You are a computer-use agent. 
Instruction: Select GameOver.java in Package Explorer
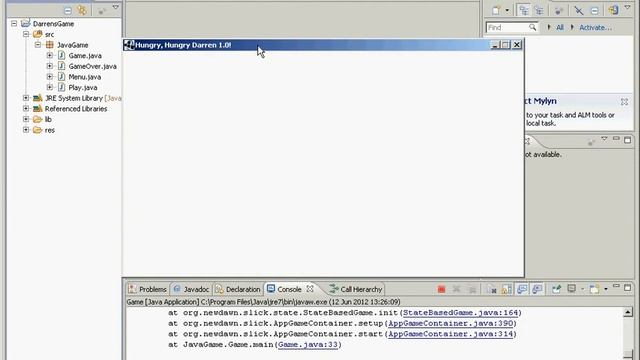pyautogui.click(x=92, y=66)
